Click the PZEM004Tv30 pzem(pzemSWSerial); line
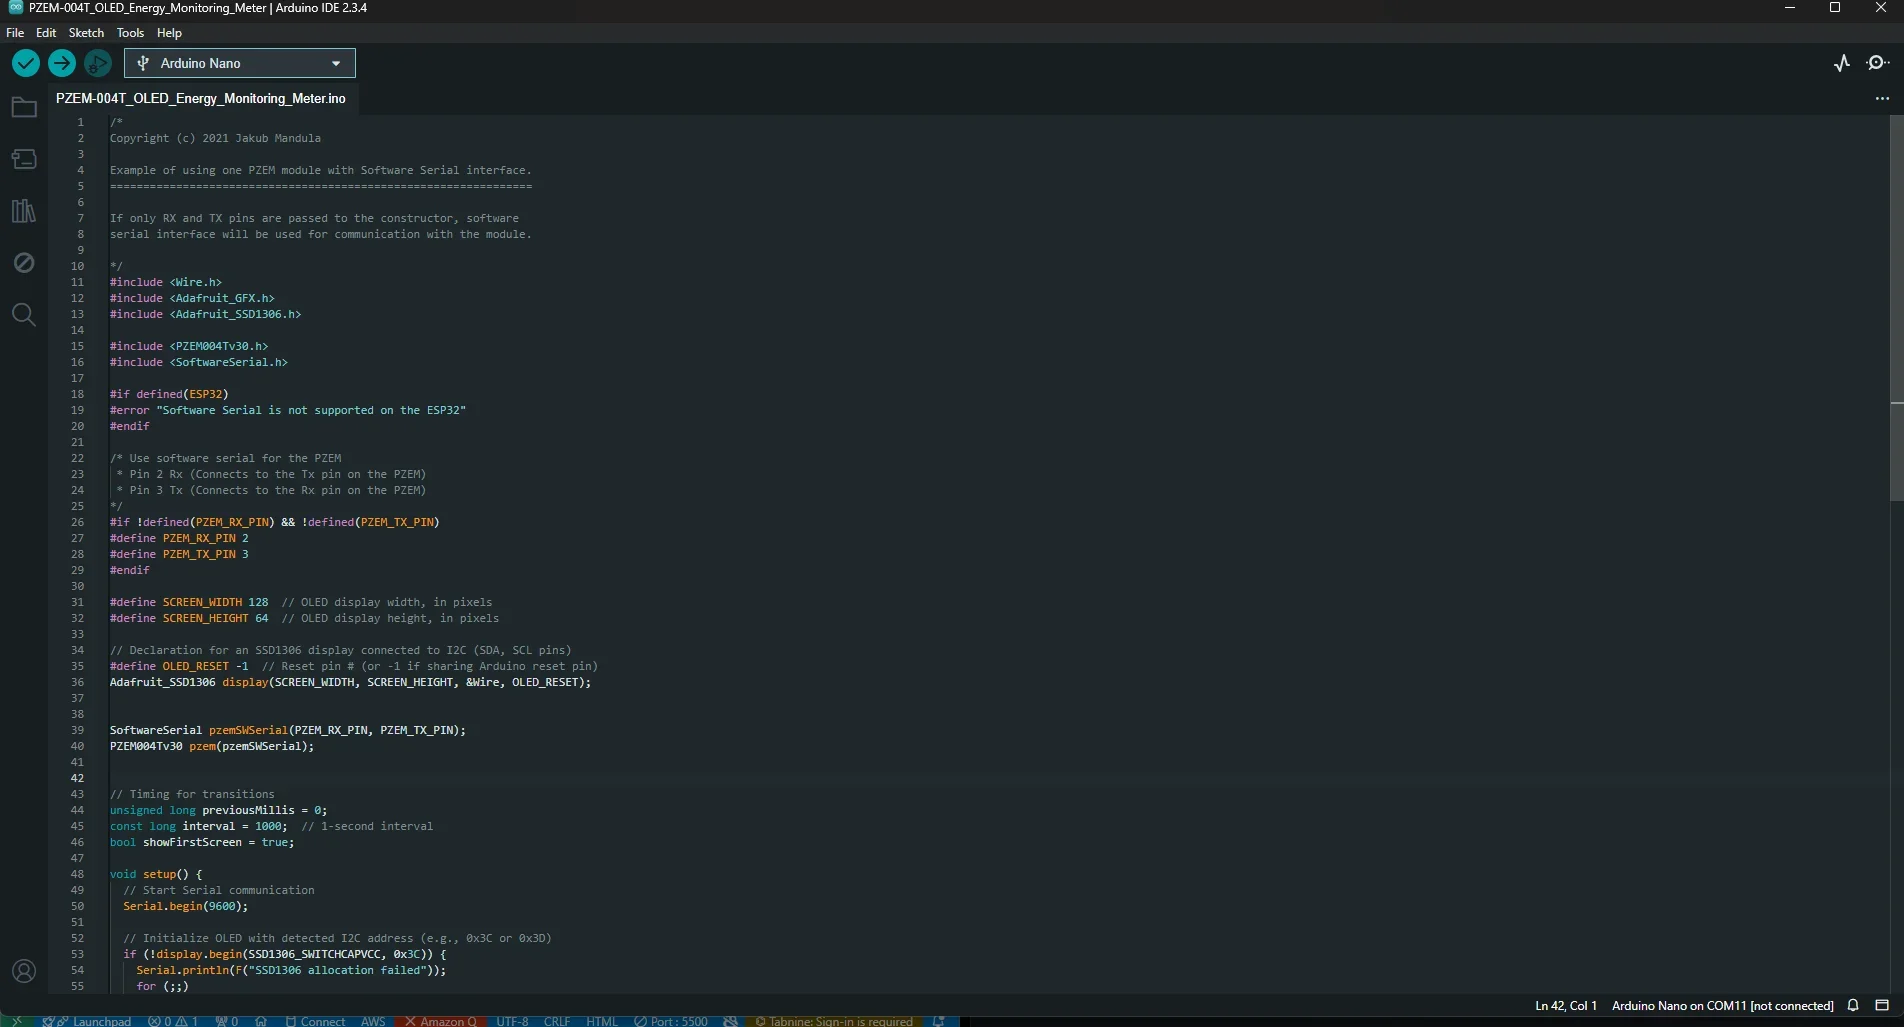 click(x=212, y=746)
